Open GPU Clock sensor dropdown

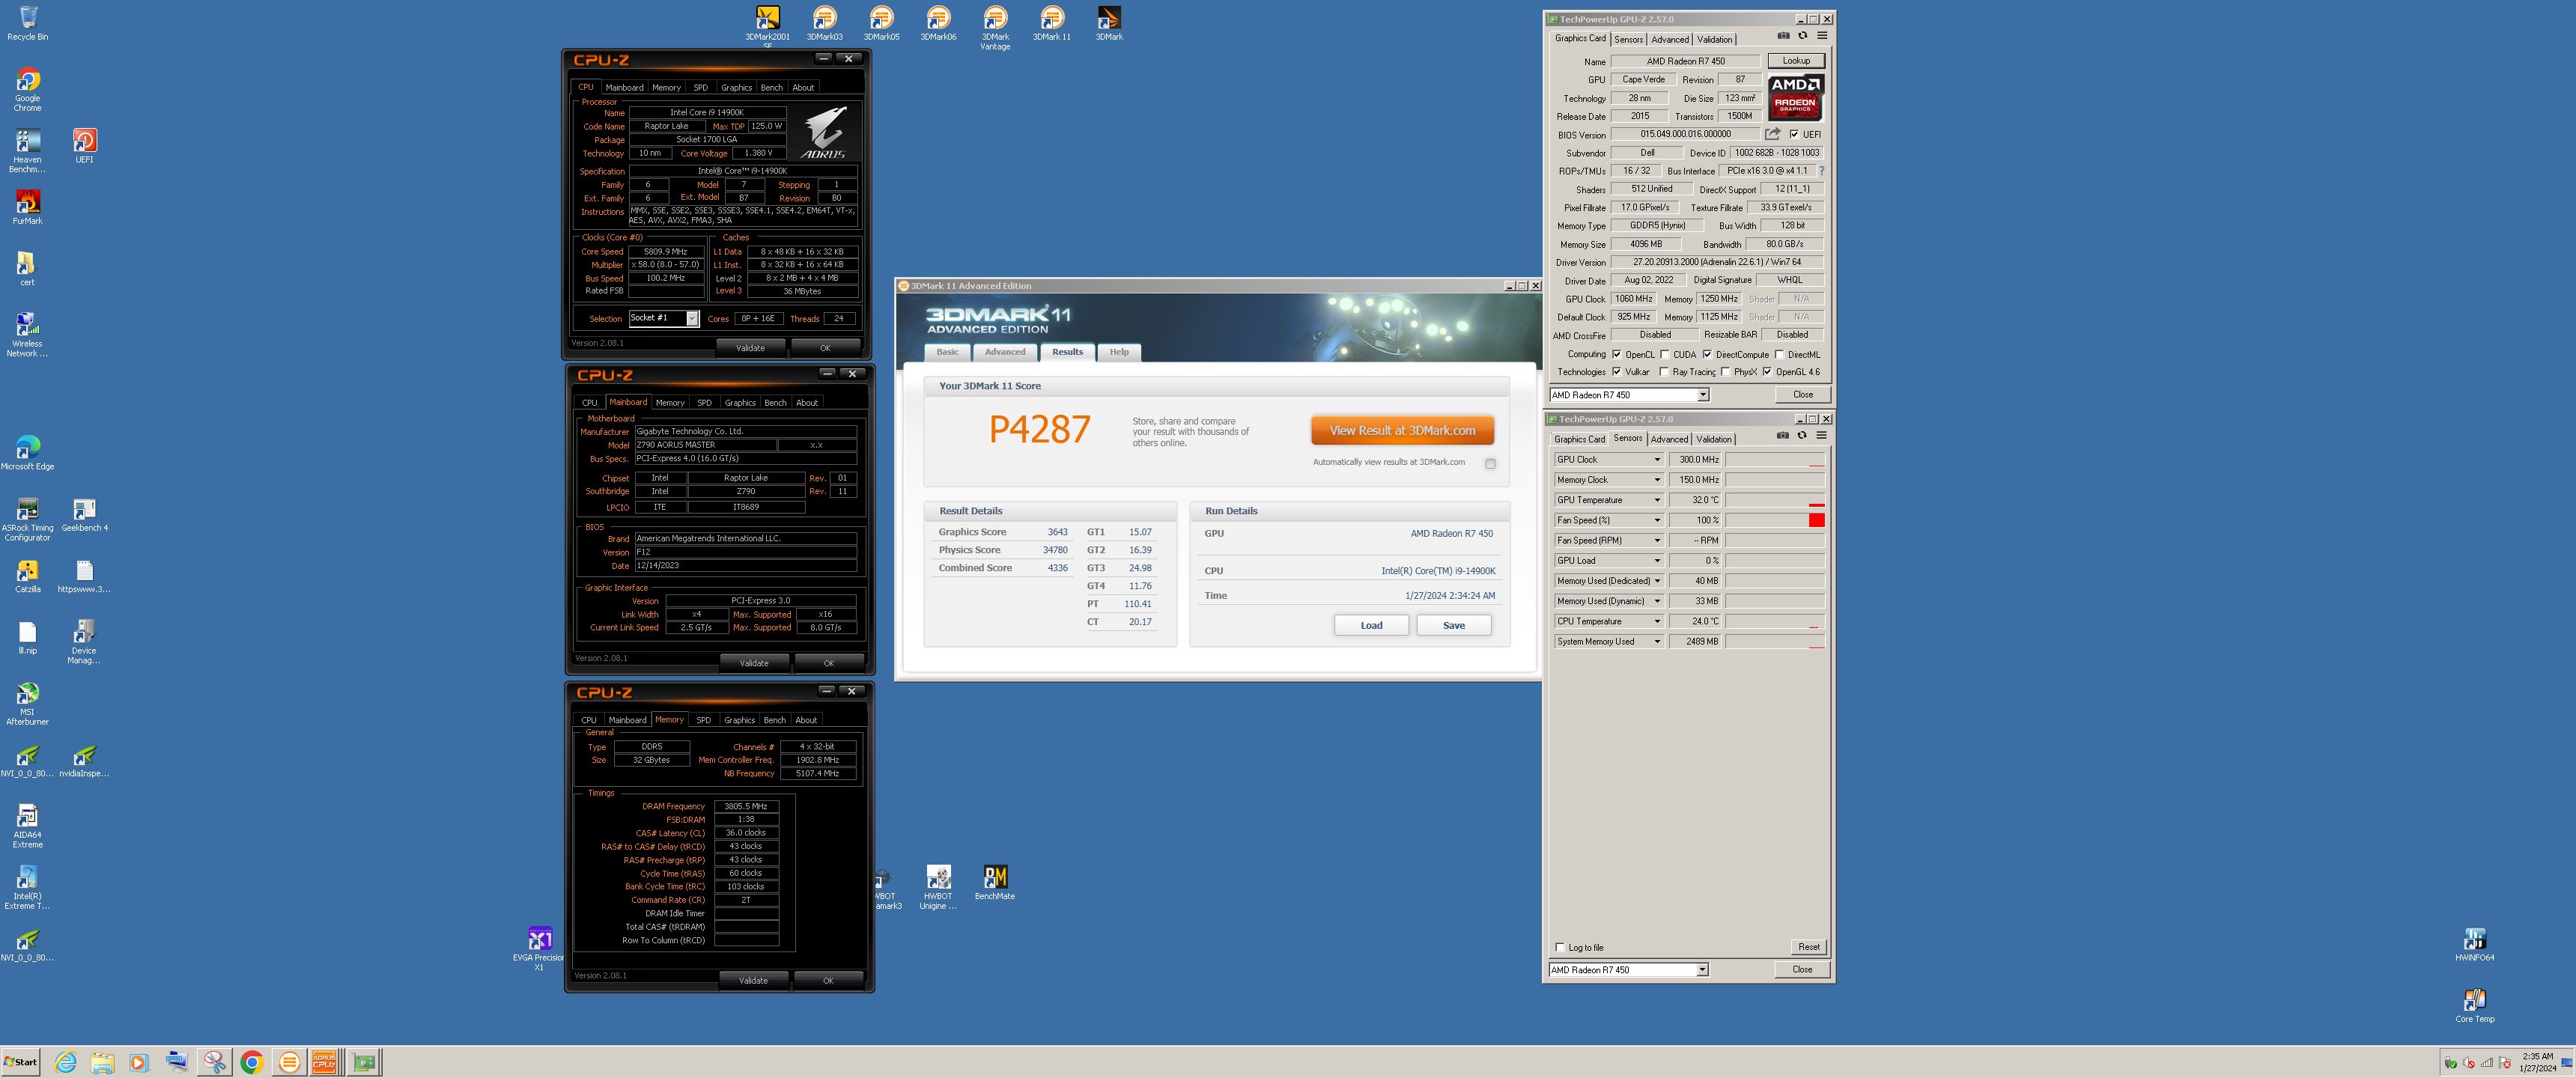pos(1656,460)
